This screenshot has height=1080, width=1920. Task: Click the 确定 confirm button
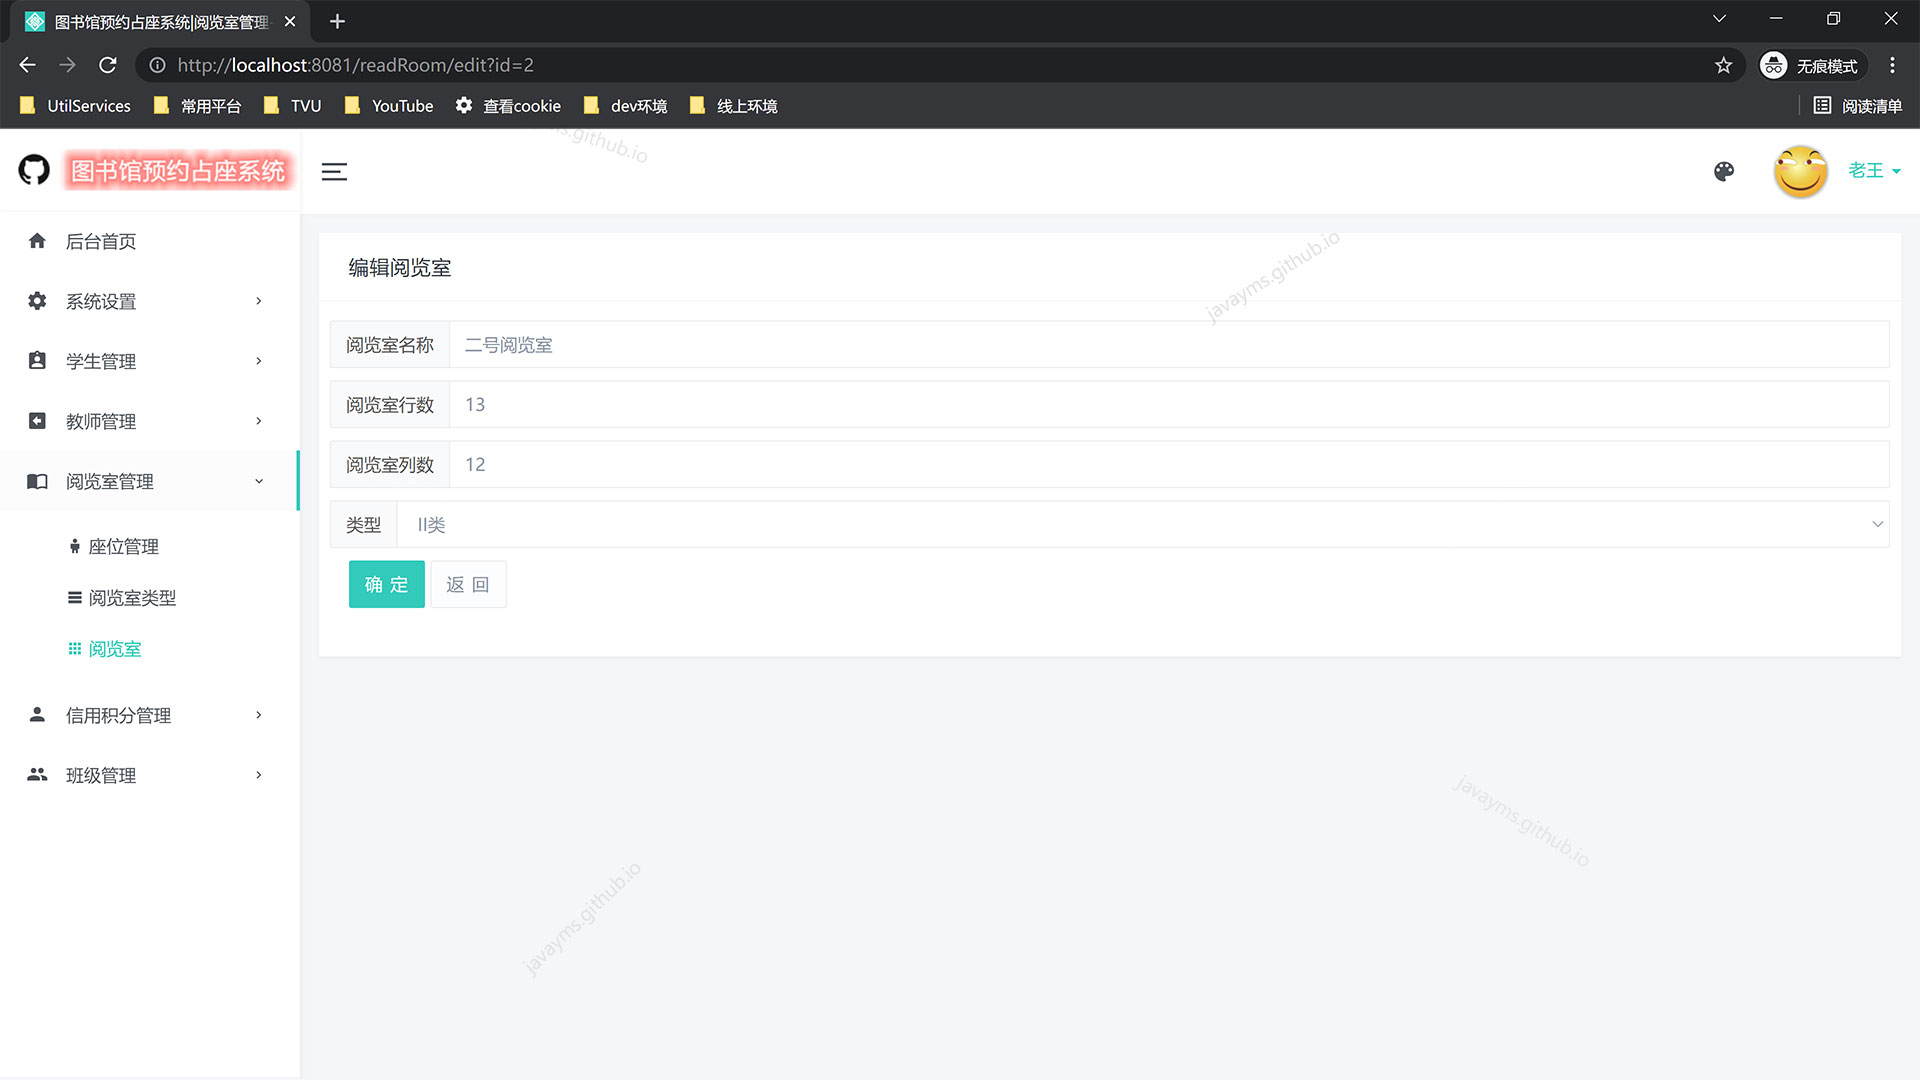(386, 584)
